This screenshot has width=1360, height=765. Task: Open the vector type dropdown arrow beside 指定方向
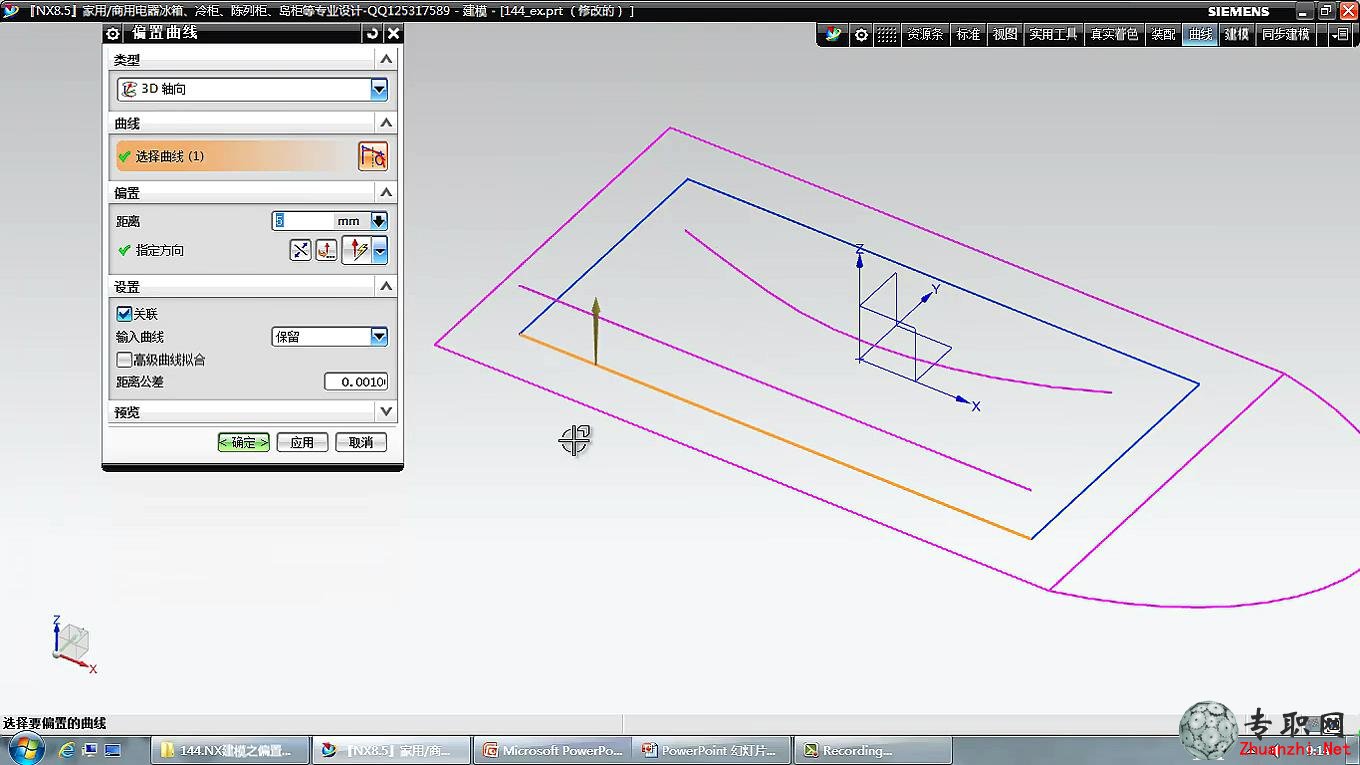coord(380,250)
